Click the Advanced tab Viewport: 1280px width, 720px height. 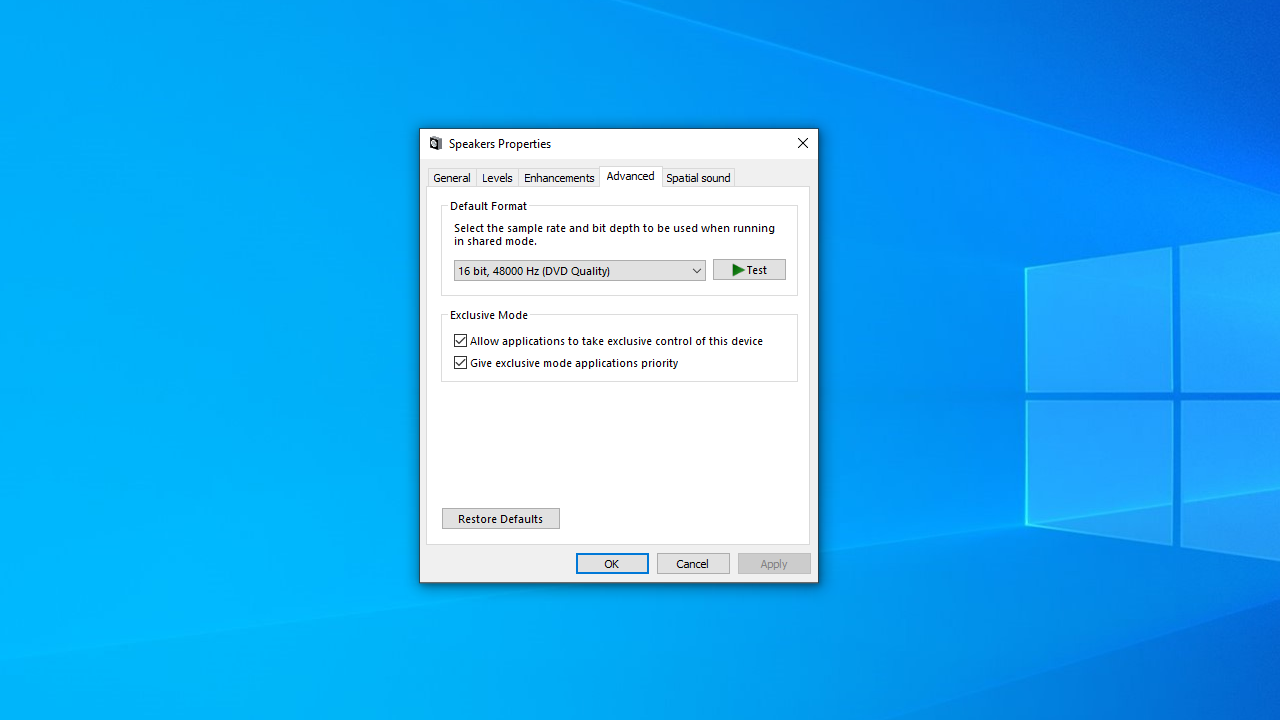[630, 176]
